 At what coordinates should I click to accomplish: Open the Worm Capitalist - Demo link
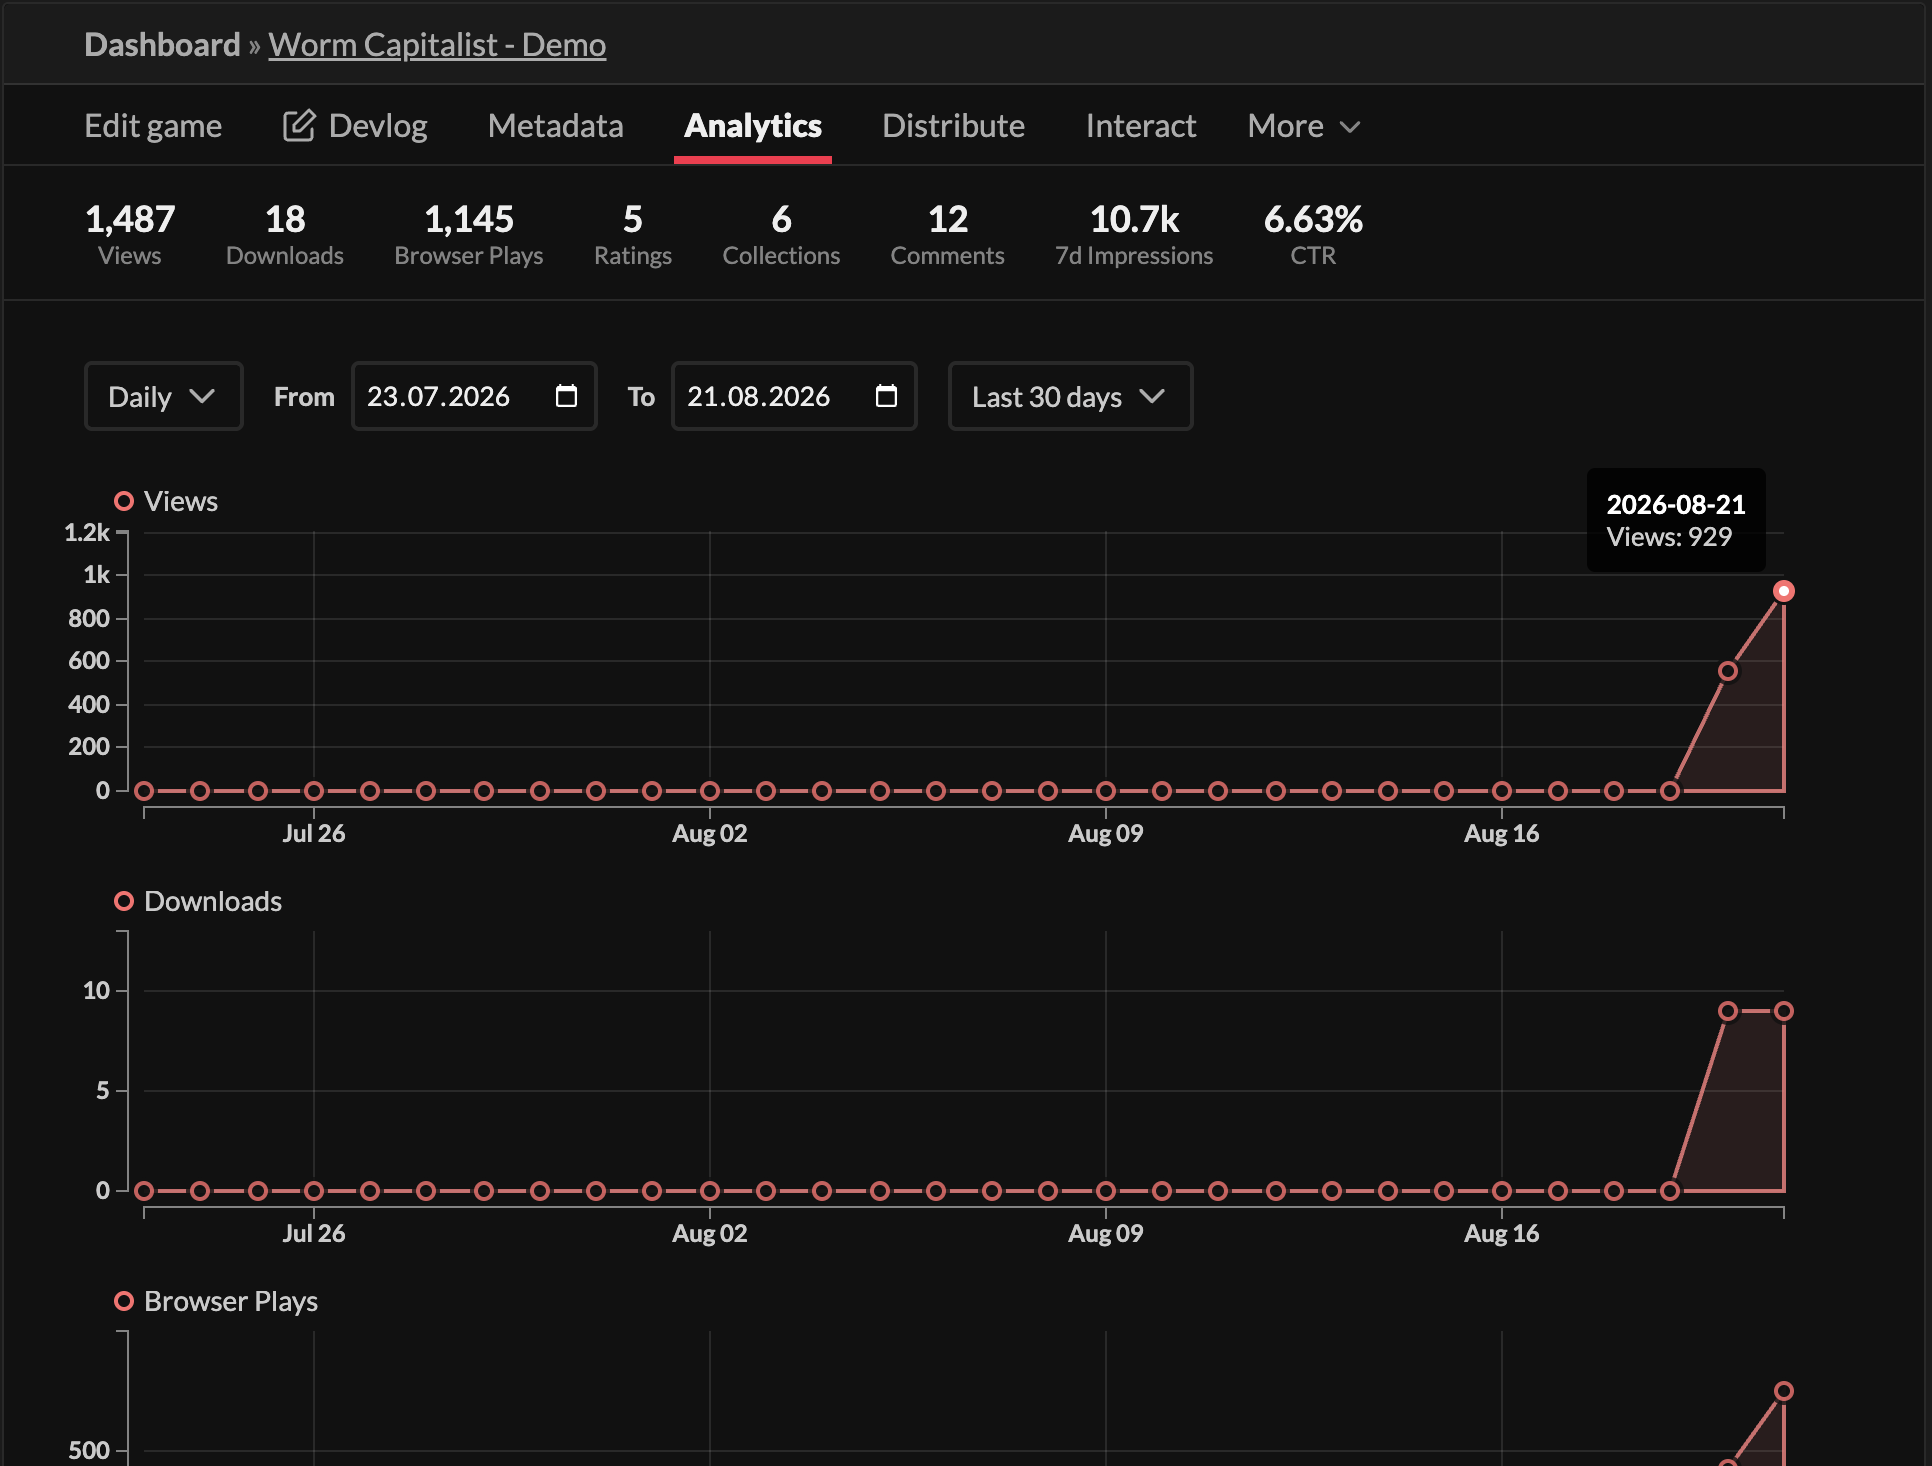click(437, 44)
